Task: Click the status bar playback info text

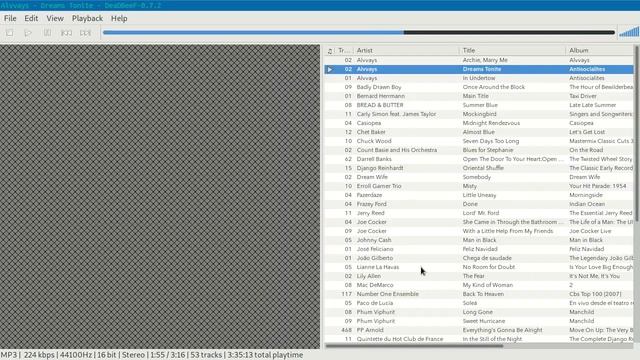Action: point(151,355)
